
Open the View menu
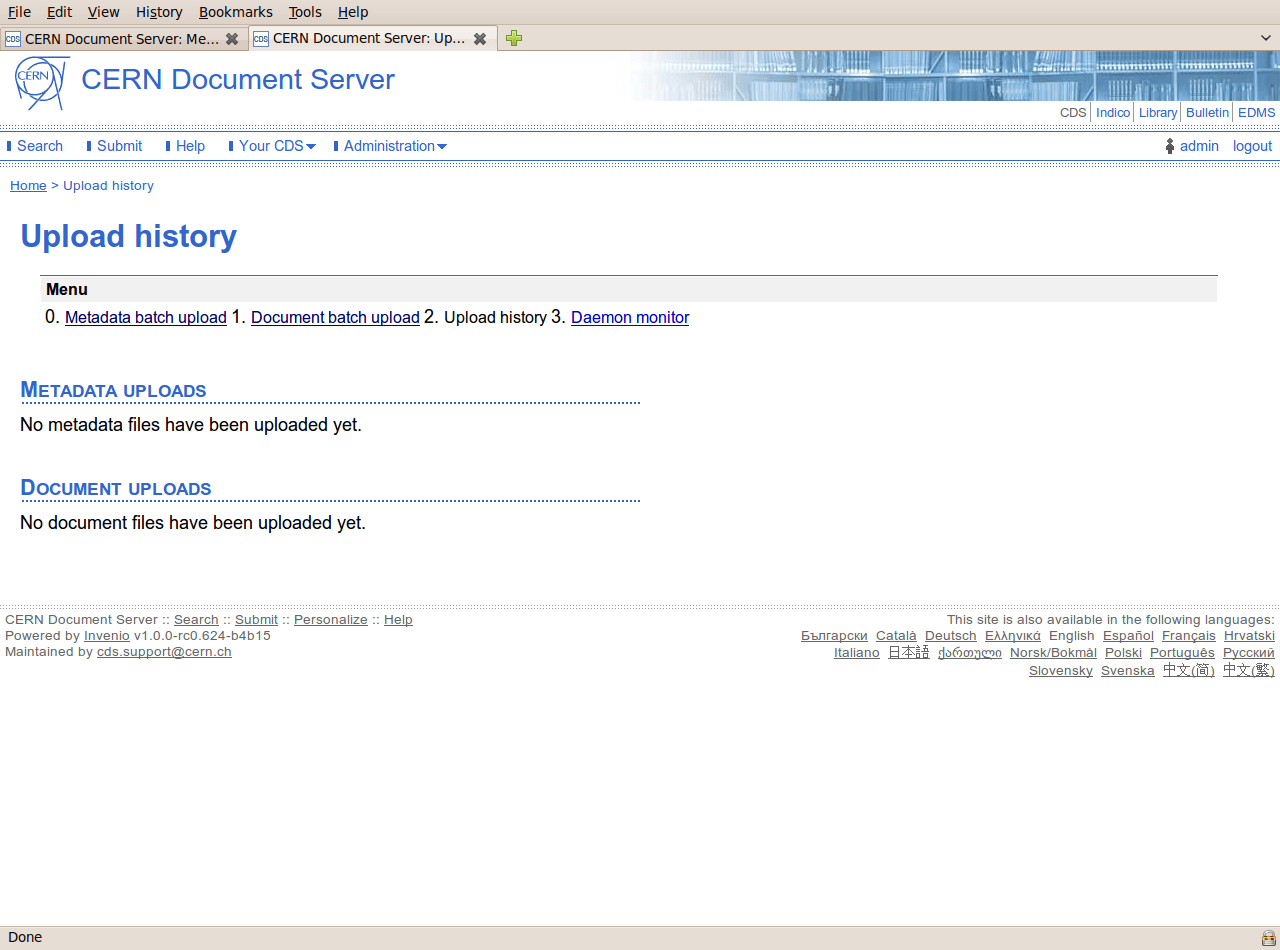tap(104, 12)
